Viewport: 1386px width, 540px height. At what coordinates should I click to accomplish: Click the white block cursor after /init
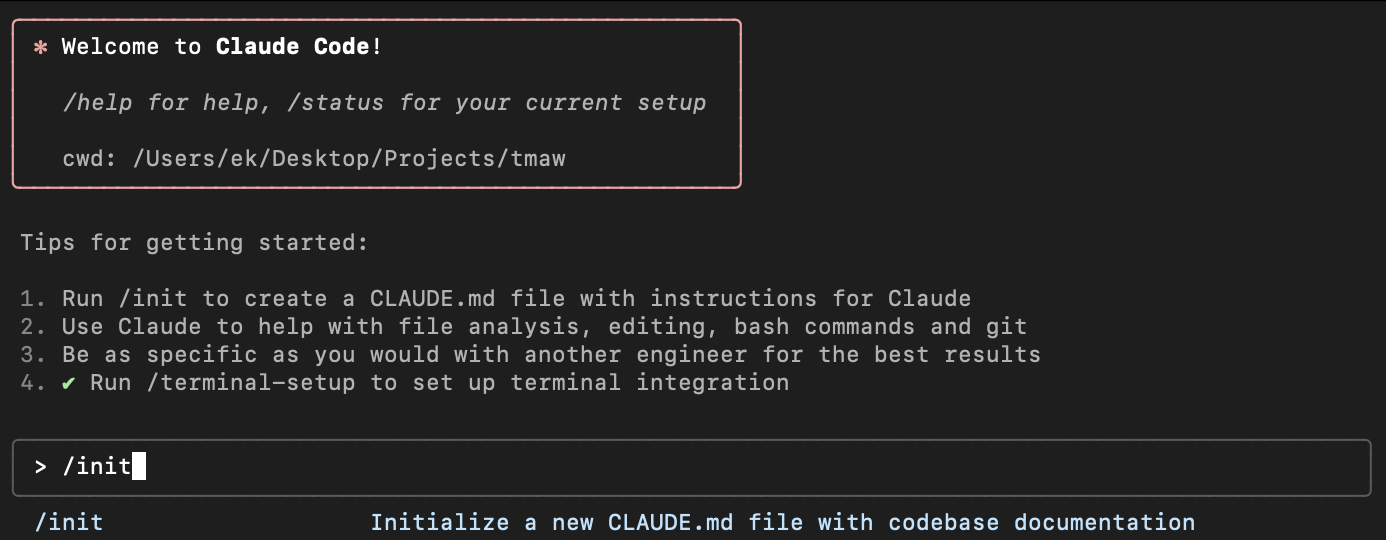(x=139, y=467)
